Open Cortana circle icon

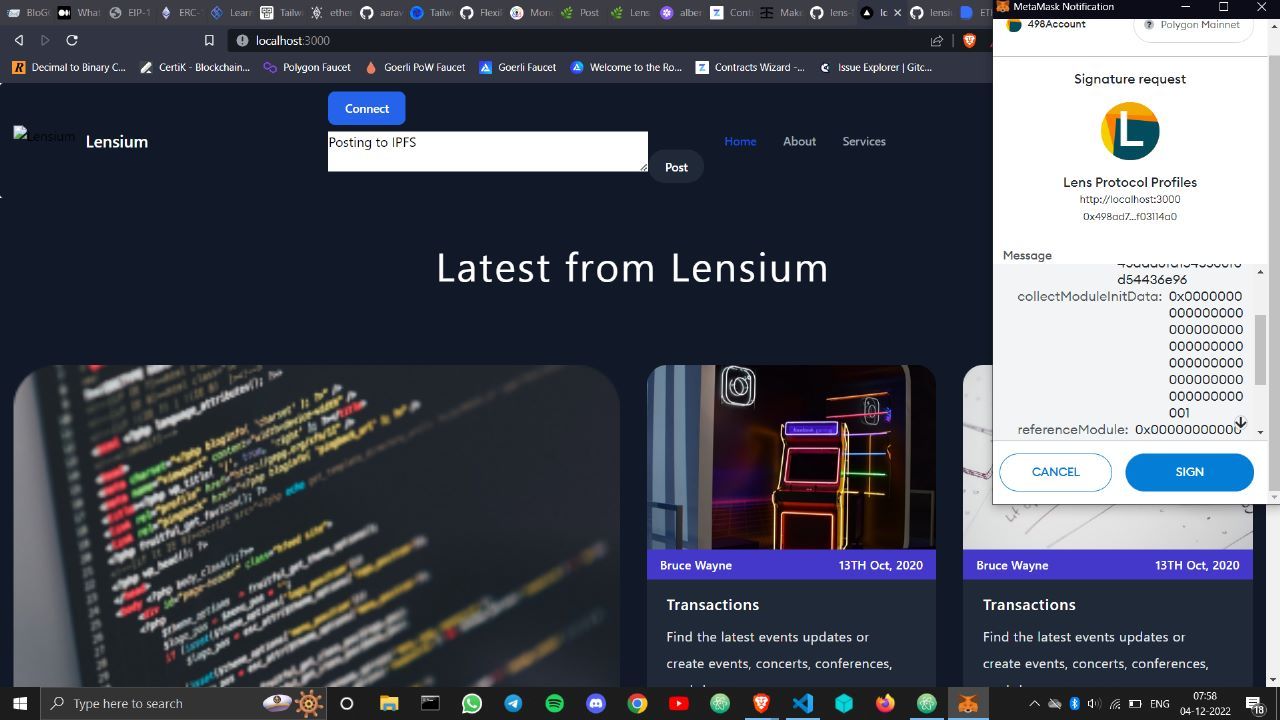[346, 703]
